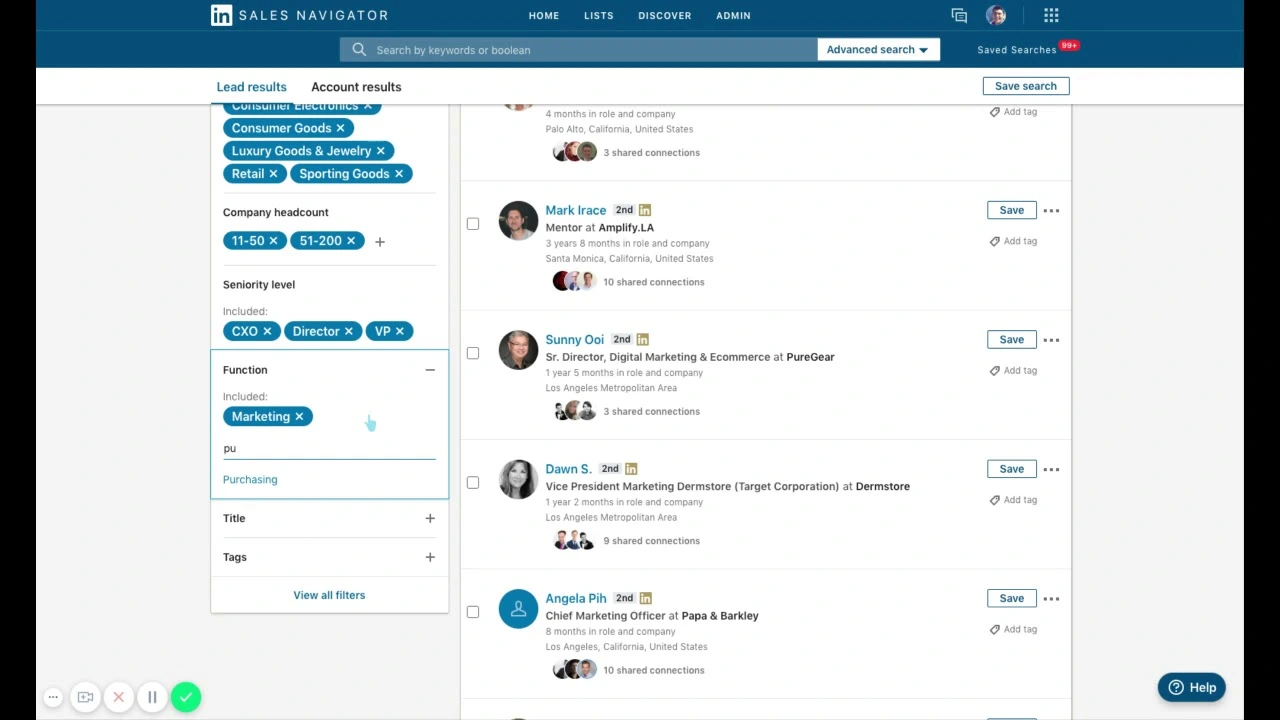This screenshot has height=720, width=1280.
Task: Tick Angela Pih's selection checkbox
Action: [472, 611]
